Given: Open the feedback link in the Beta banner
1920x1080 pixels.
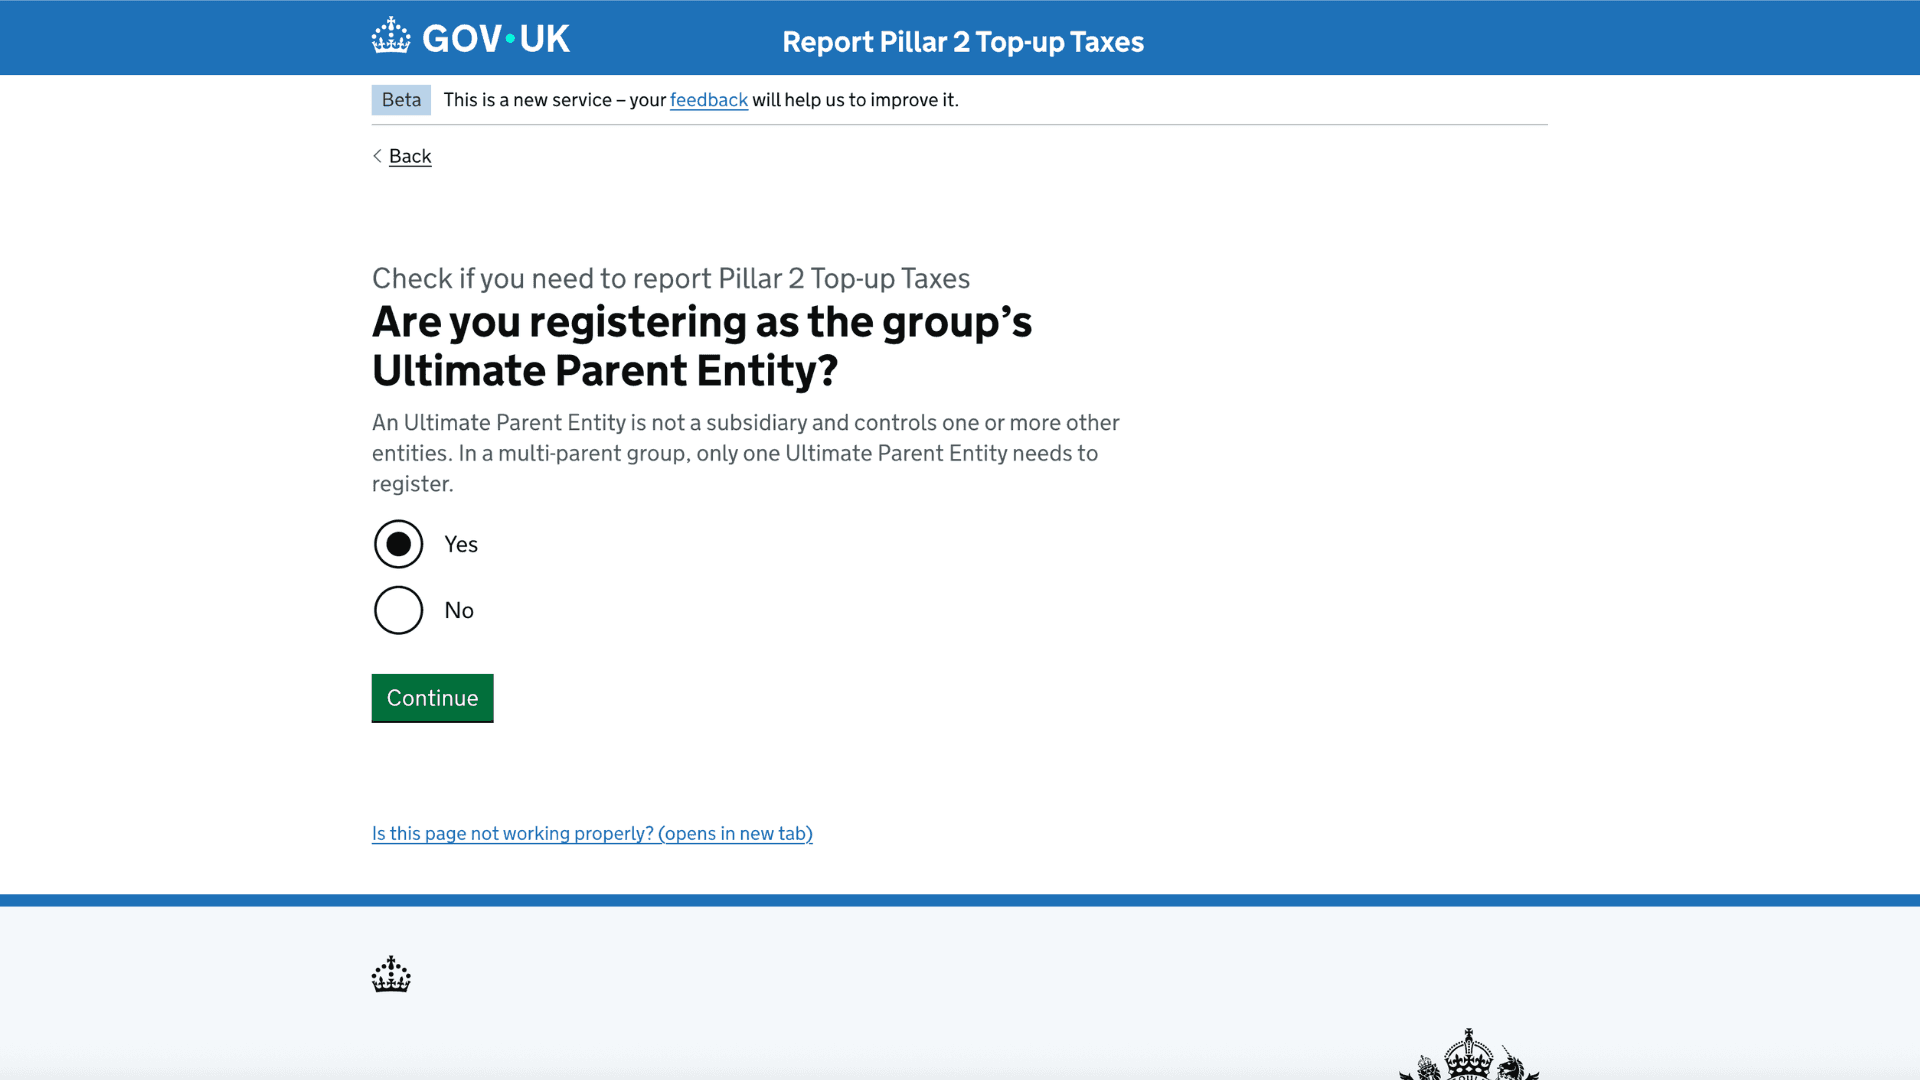Looking at the screenshot, I should 708,100.
